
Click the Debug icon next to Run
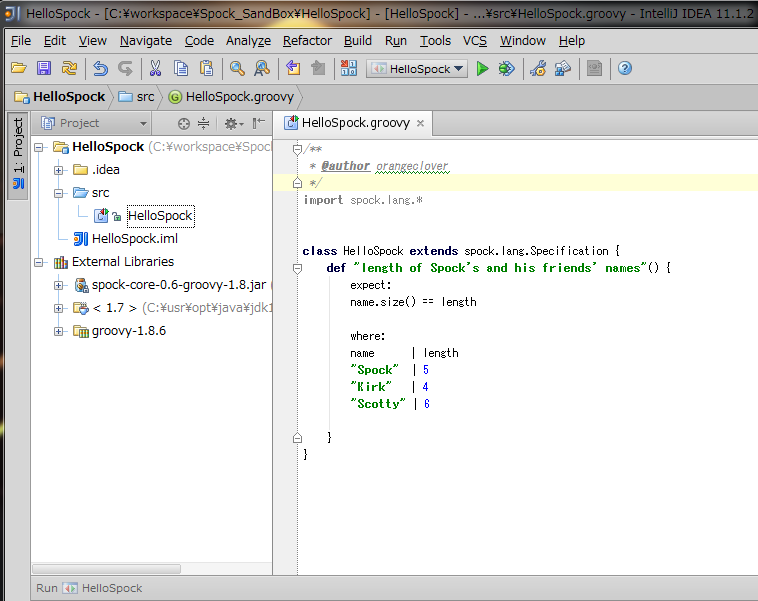507,69
